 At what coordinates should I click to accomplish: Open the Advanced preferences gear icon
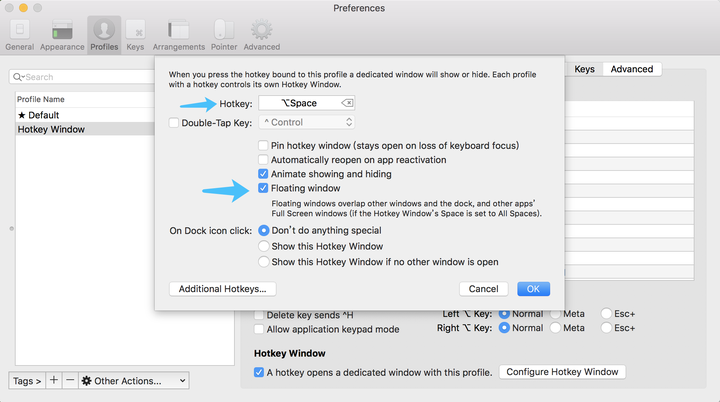pyautogui.click(x=261, y=33)
